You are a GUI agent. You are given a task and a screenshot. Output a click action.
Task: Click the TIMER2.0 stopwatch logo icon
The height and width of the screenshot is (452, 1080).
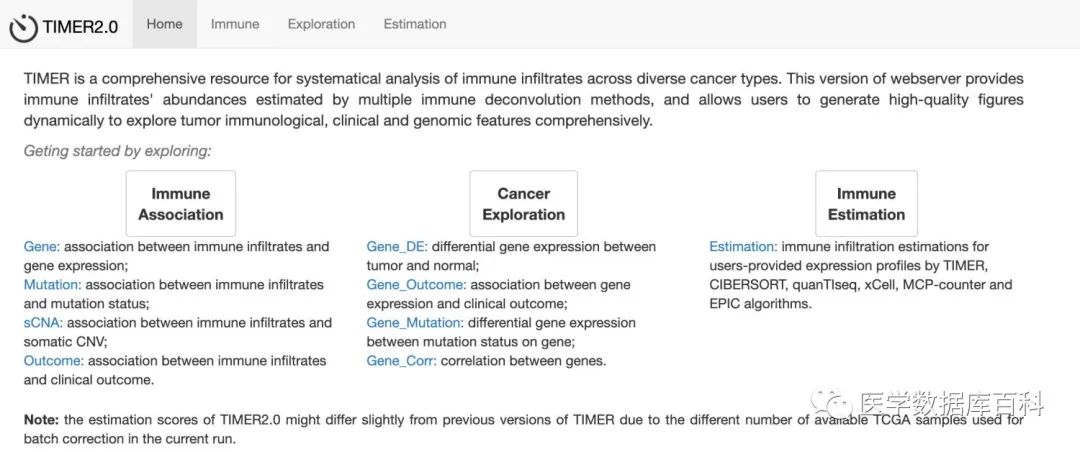tap(24, 27)
